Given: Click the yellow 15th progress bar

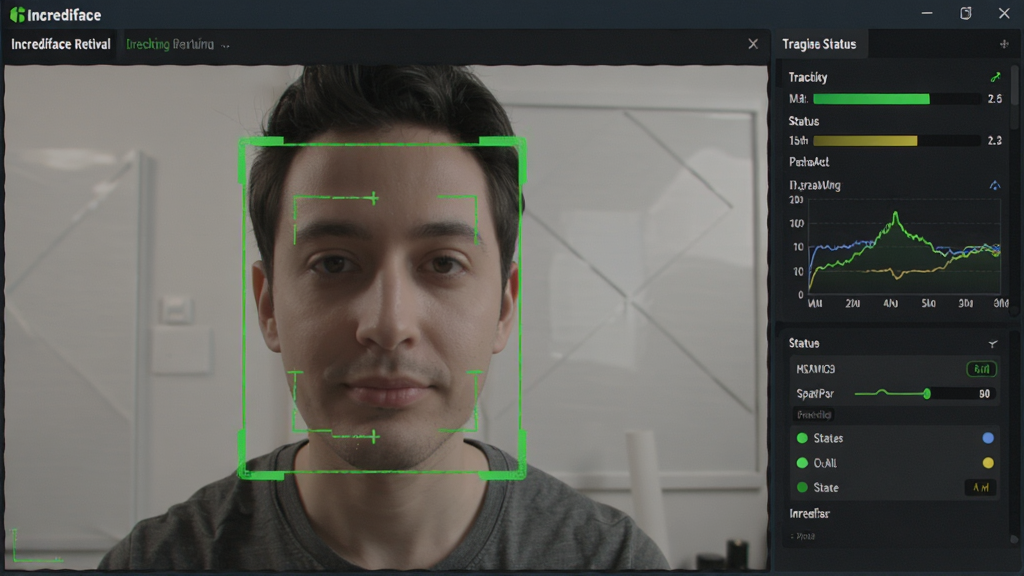Looking at the screenshot, I should click(865, 140).
